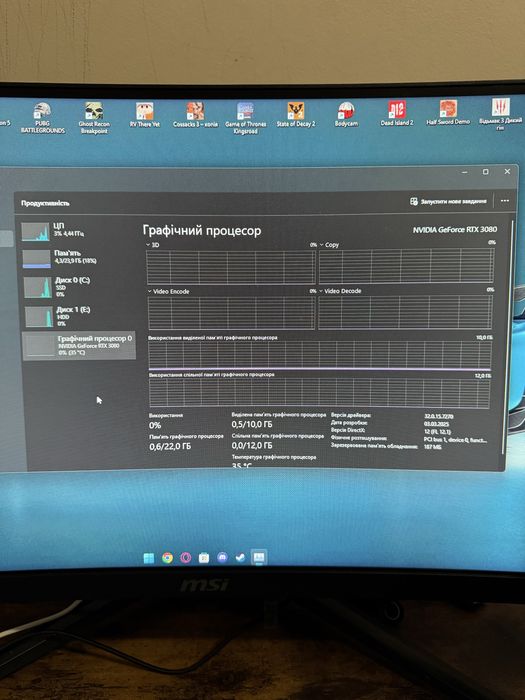Click the 0,5/10,0 ГБ dedicated memory value
Viewport: 525px width, 700px height.
click(252, 424)
